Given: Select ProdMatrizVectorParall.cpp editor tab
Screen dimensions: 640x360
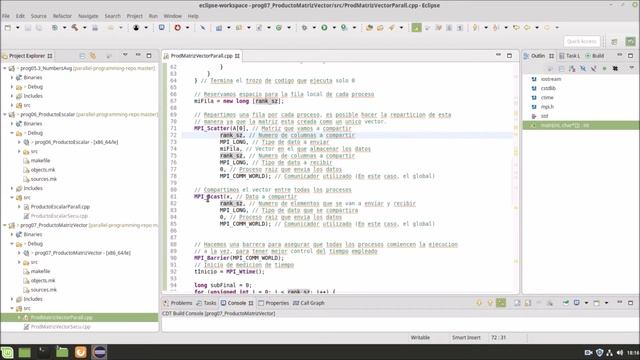Looking at the screenshot, I should pos(201,56).
